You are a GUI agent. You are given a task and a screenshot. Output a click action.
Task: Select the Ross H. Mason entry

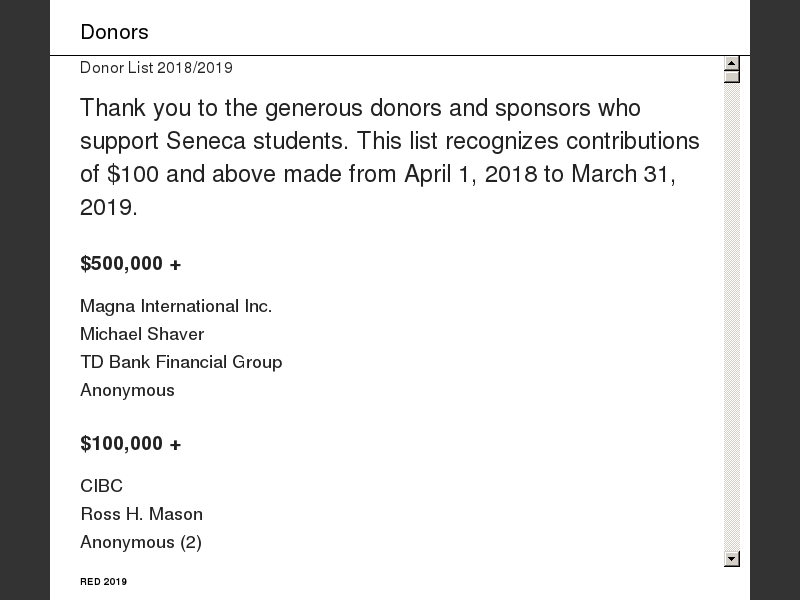point(141,514)
